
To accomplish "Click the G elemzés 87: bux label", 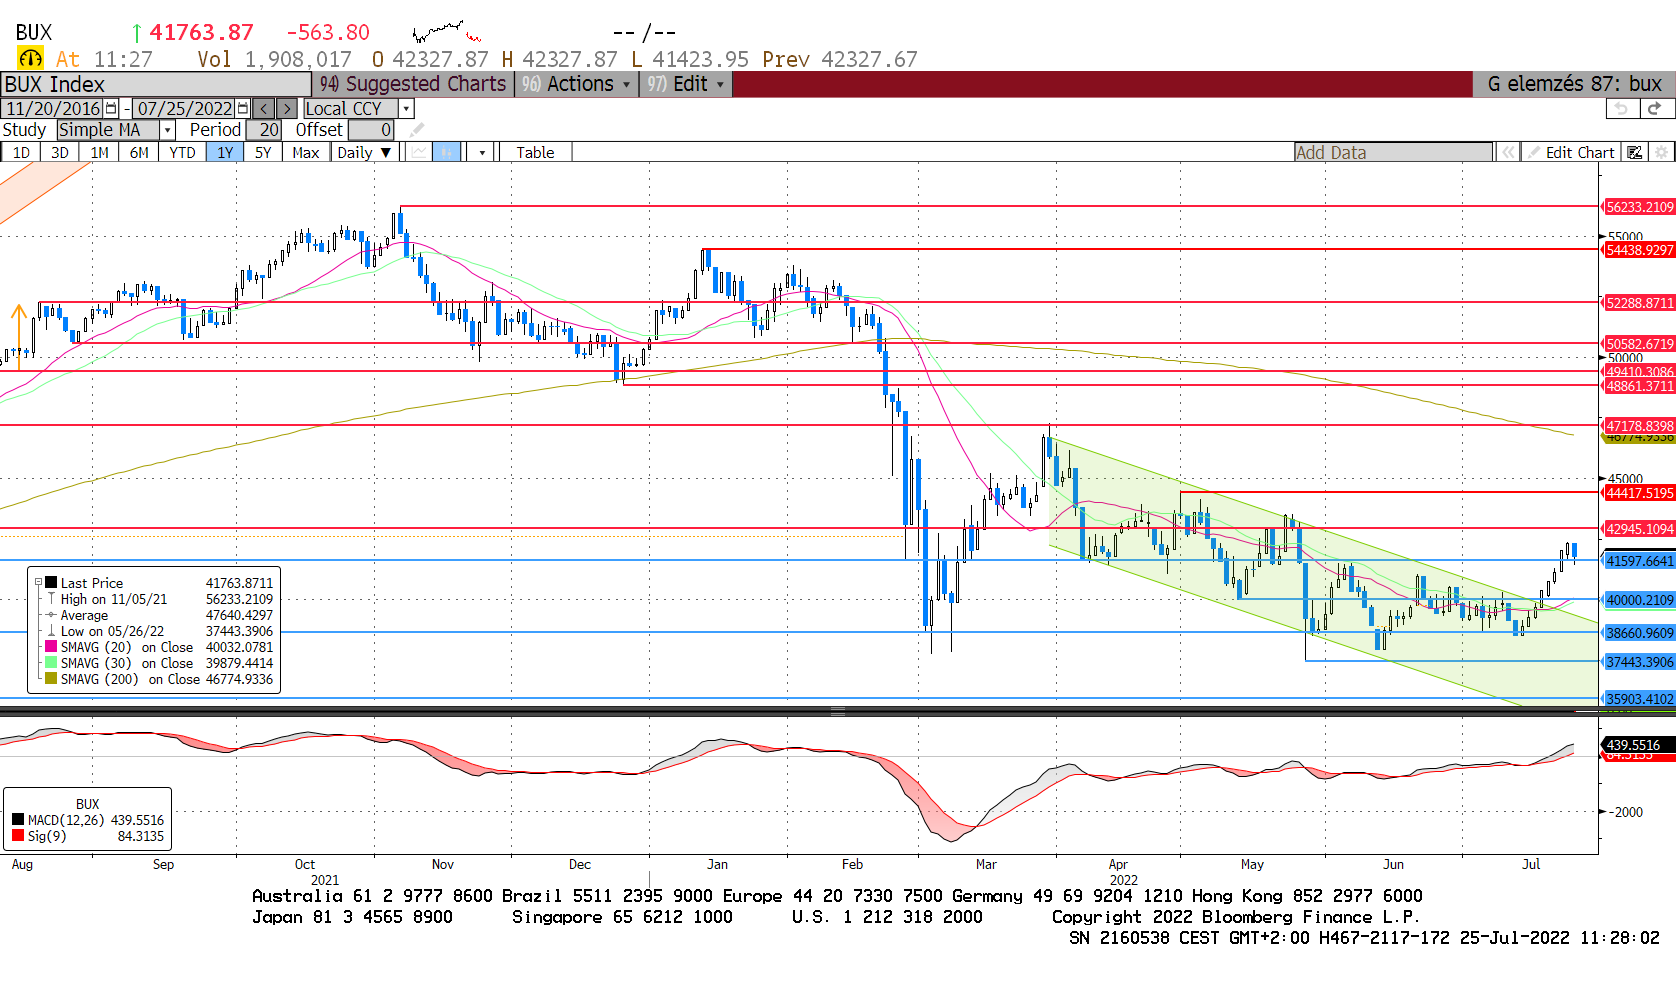I will pyautogui.click(x=1574, y=84).
